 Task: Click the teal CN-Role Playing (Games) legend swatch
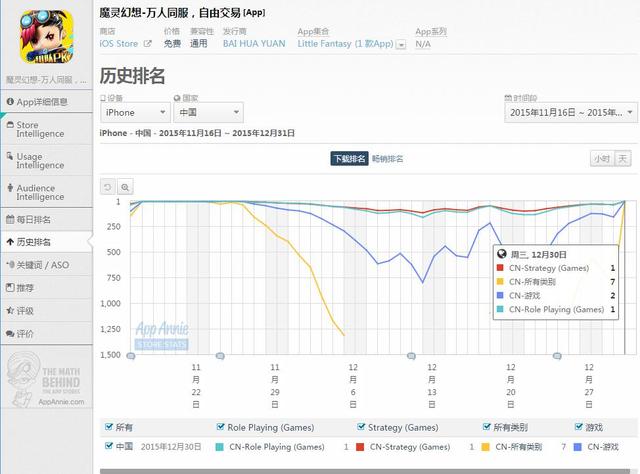click(x=219, y=447)
